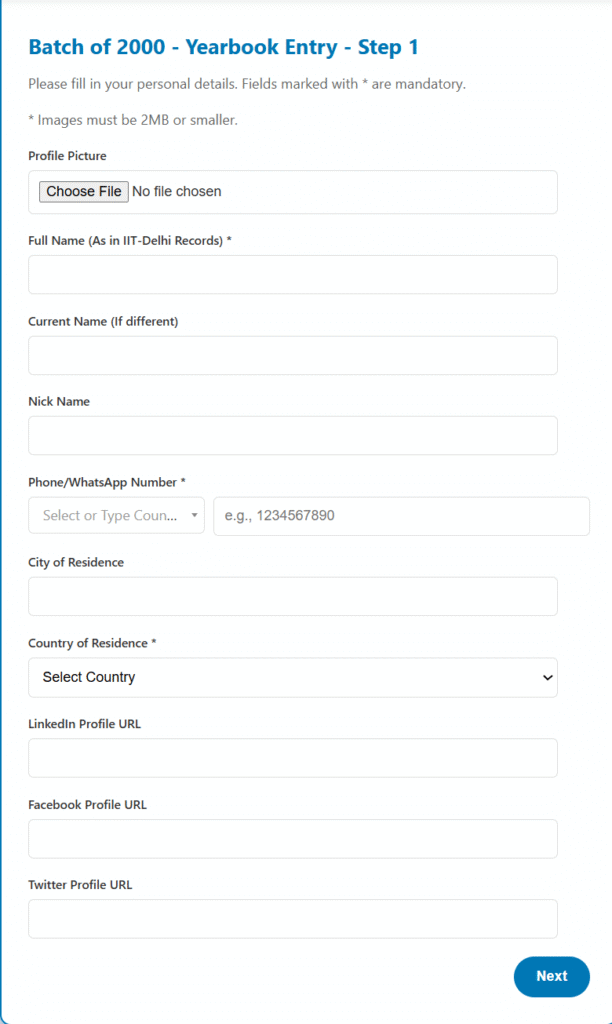Click the LinkedIn Profile URL label
This screenshot has height=1024, width=612.
tap(84, 724)
